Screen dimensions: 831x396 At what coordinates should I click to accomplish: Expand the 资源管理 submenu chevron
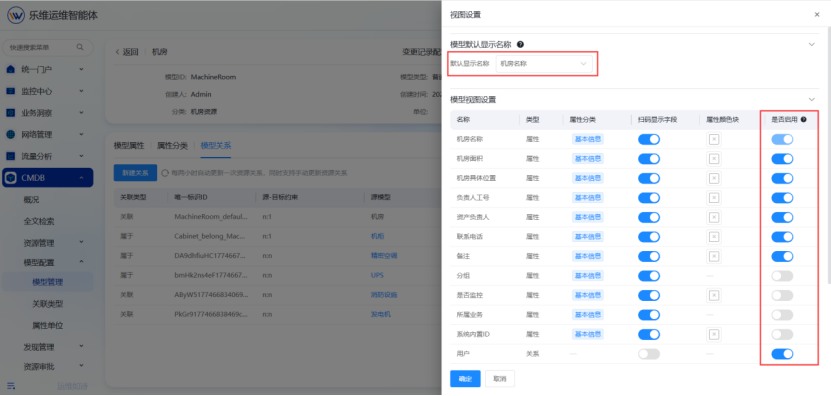pyautogui.click(x=82, y=242)
